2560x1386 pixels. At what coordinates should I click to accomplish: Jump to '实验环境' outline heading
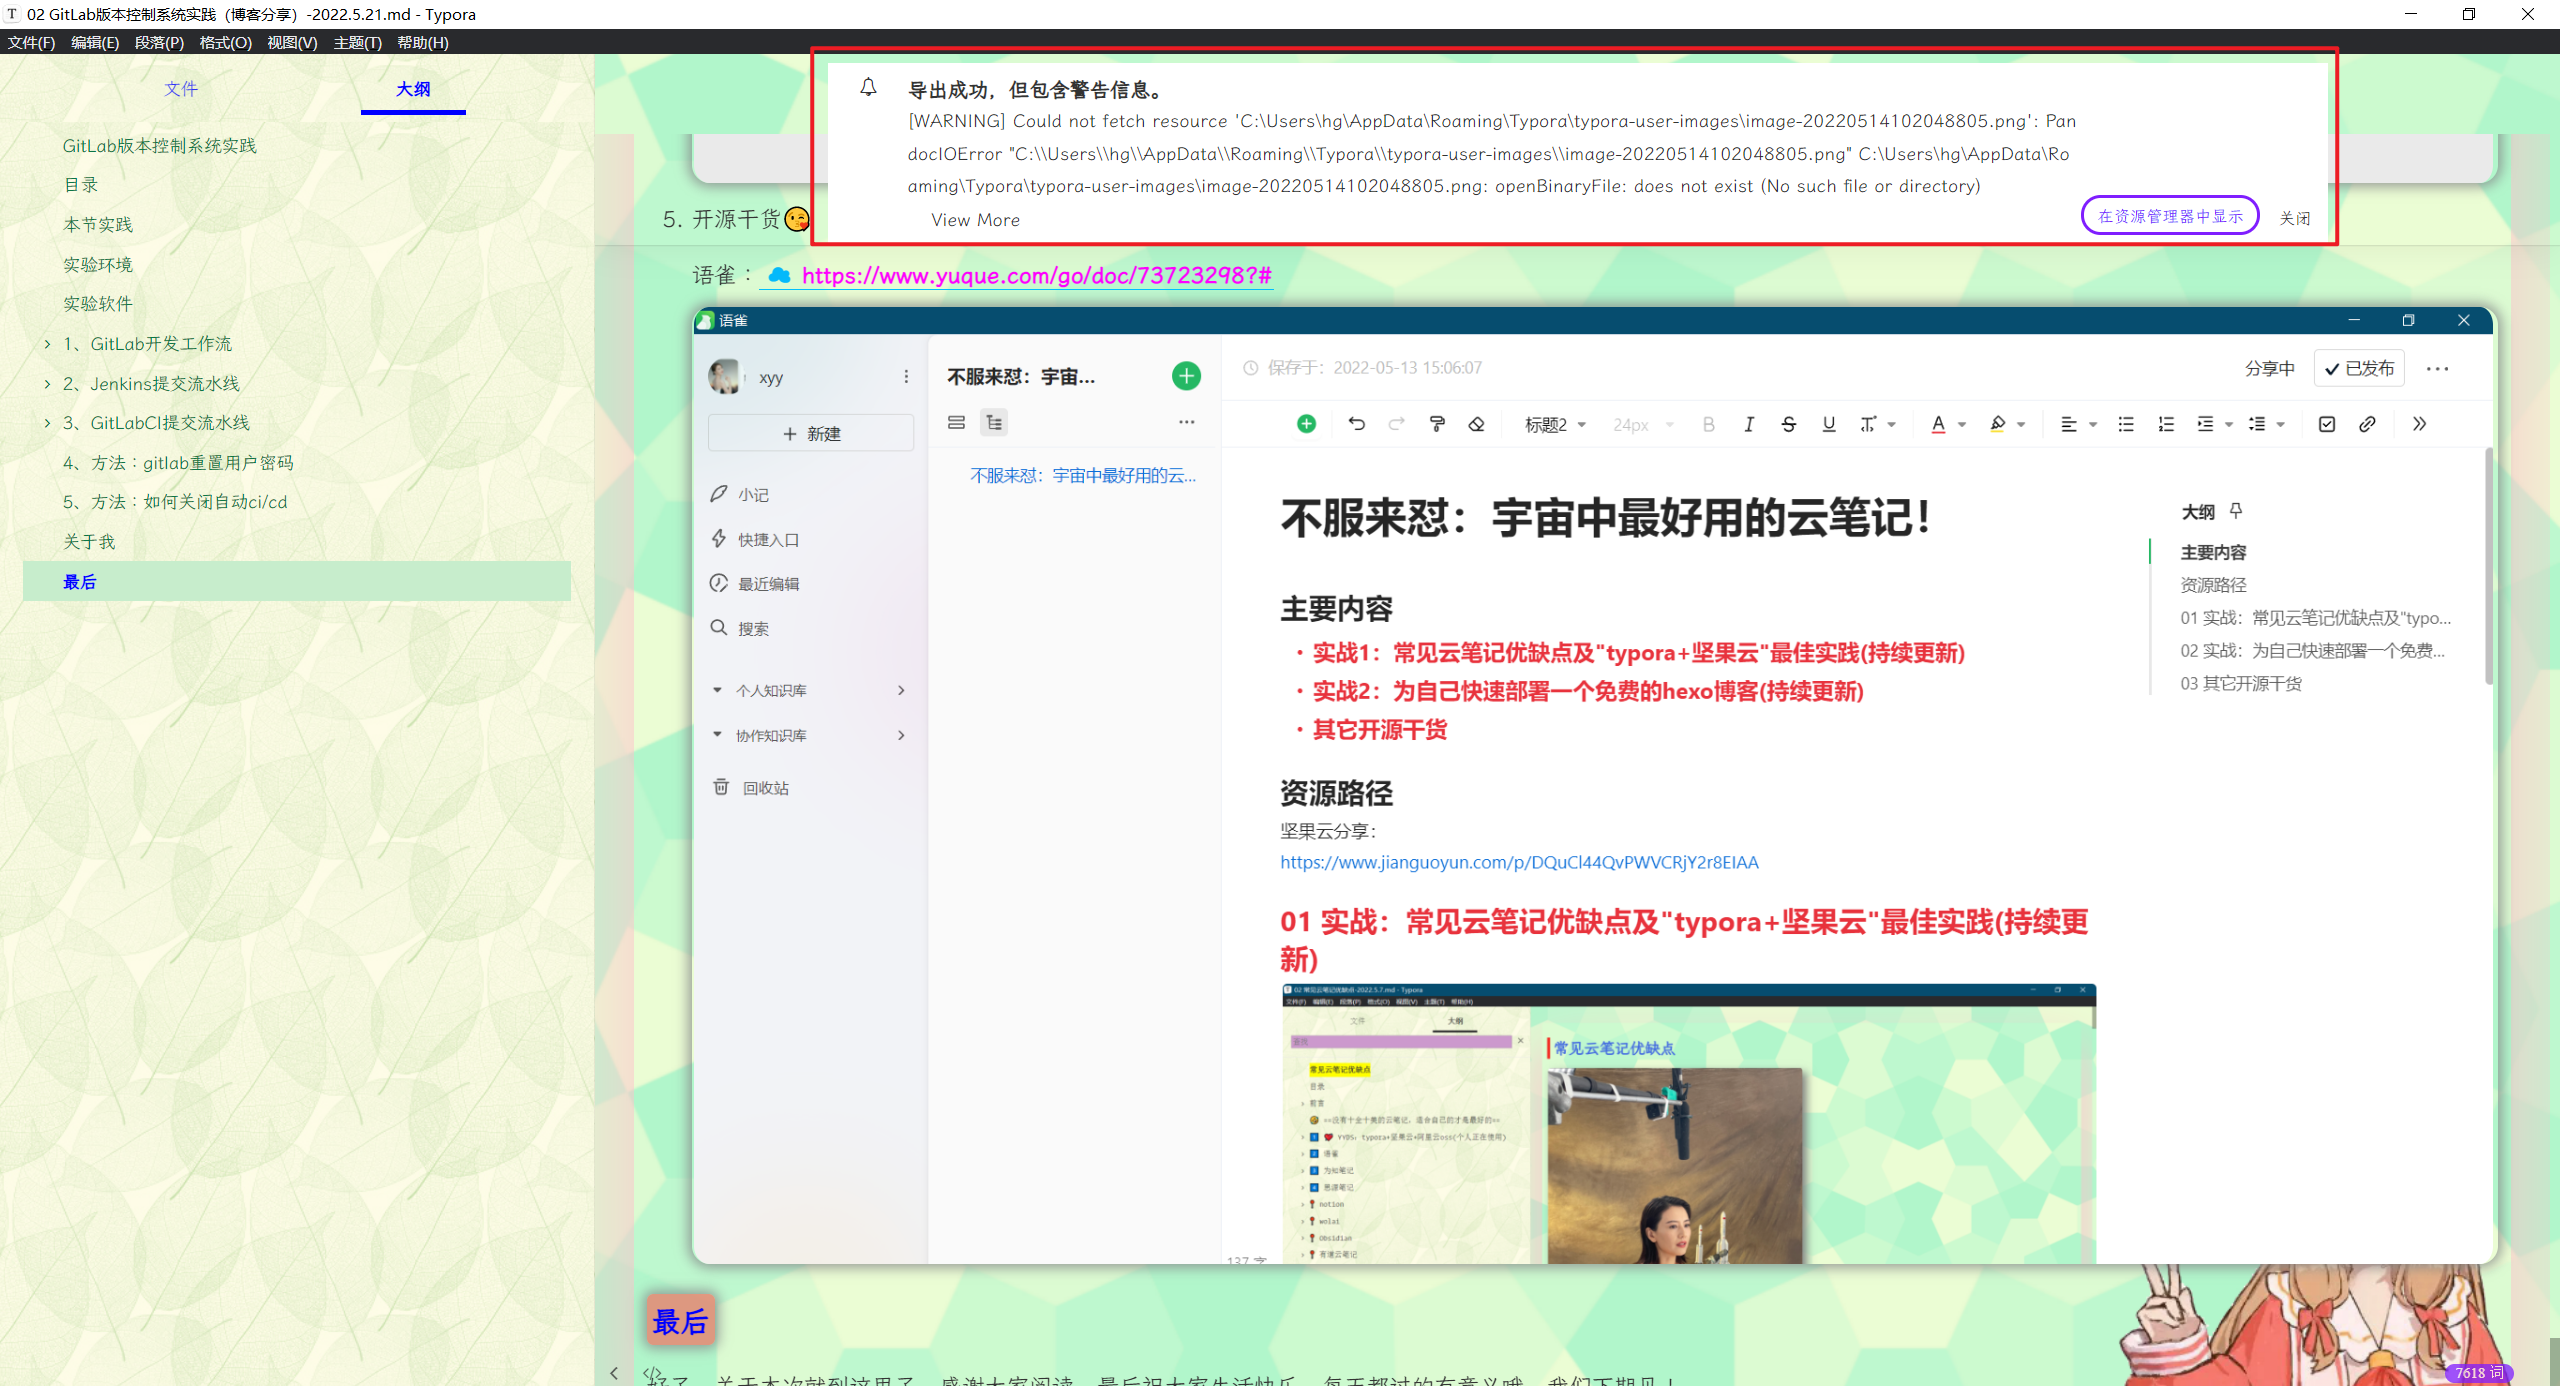[98, 265]
